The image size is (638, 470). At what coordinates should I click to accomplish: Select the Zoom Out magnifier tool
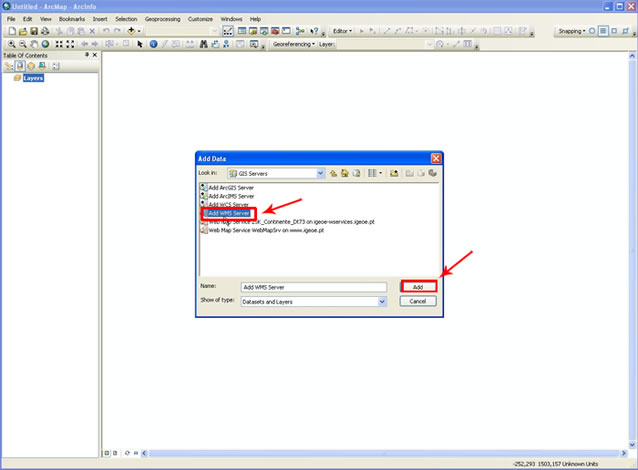pos(23,44)
